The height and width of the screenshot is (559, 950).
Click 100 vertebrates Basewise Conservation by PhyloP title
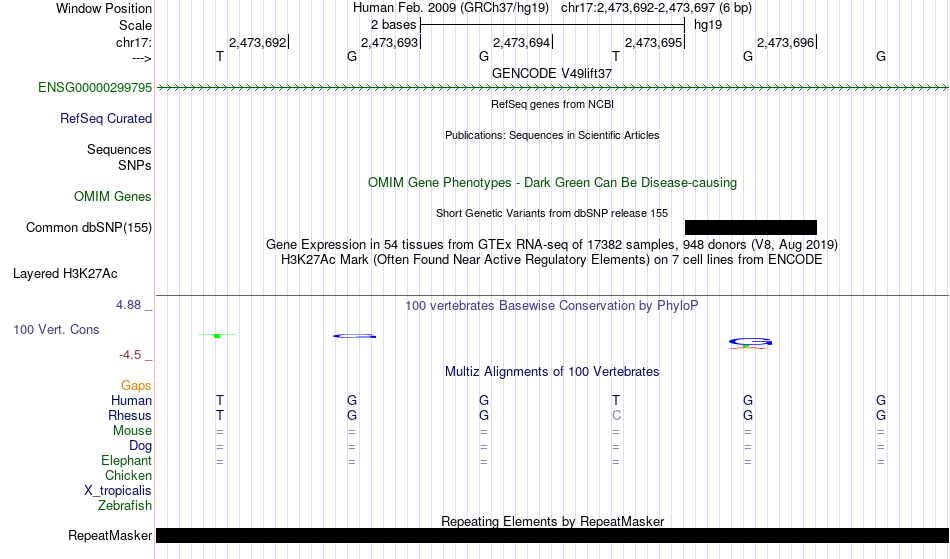point(552,305)
